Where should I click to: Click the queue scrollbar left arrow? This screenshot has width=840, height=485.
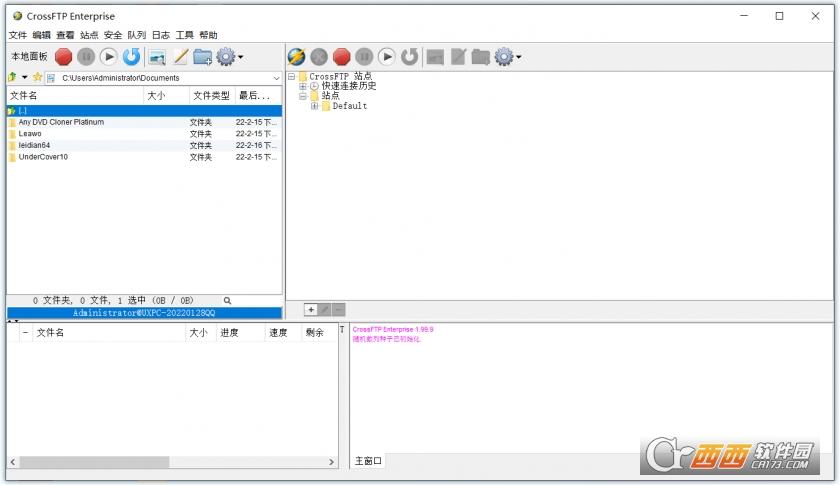pos(13,462)
